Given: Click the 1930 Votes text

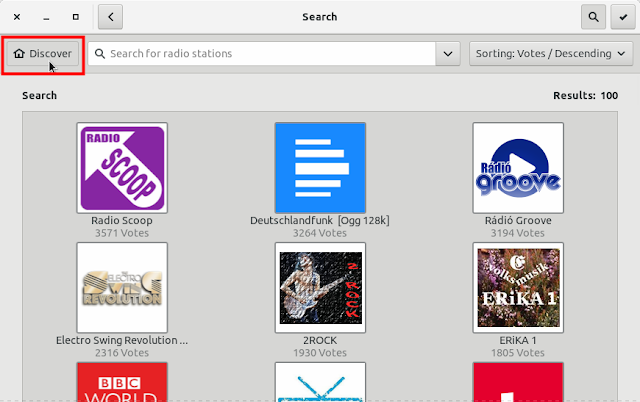Looking at the screenshot, I should pos(320,353).
